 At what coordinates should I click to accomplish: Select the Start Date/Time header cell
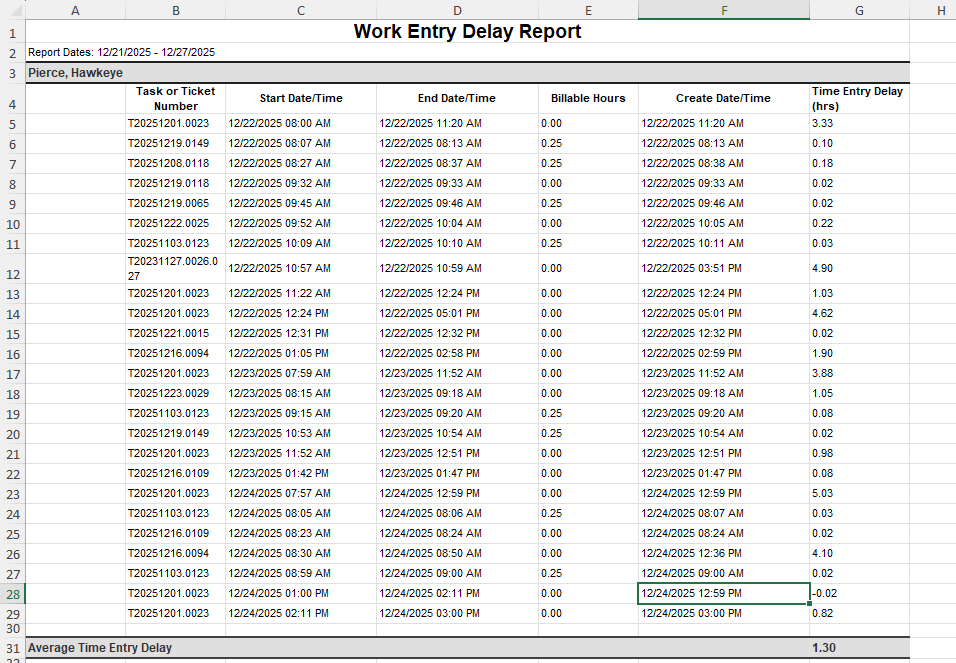[x=300, y=98]
